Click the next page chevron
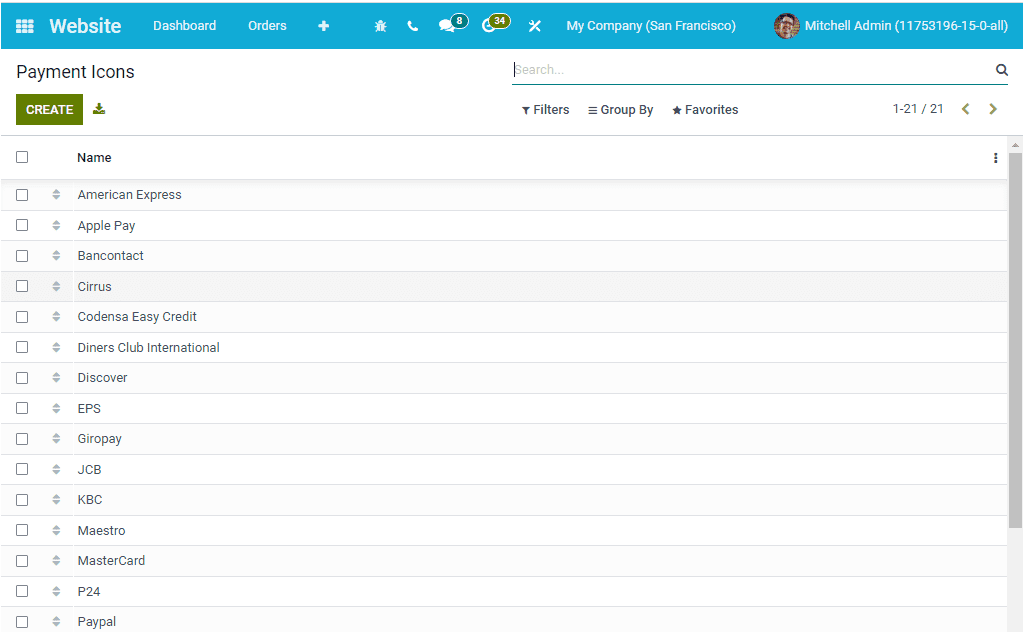This screenshot has width=1024, height=633. coord(993,108)
